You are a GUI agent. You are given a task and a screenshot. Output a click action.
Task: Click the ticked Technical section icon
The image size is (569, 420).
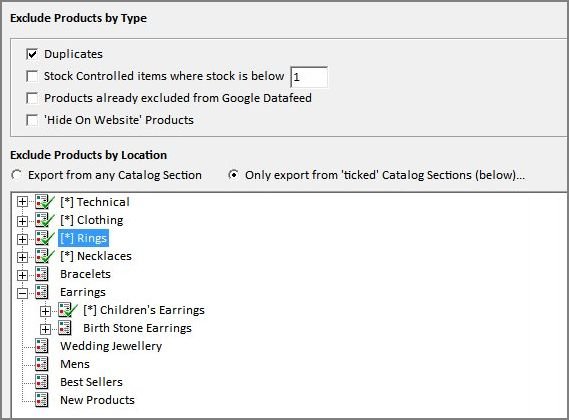[x=45, y=202]
